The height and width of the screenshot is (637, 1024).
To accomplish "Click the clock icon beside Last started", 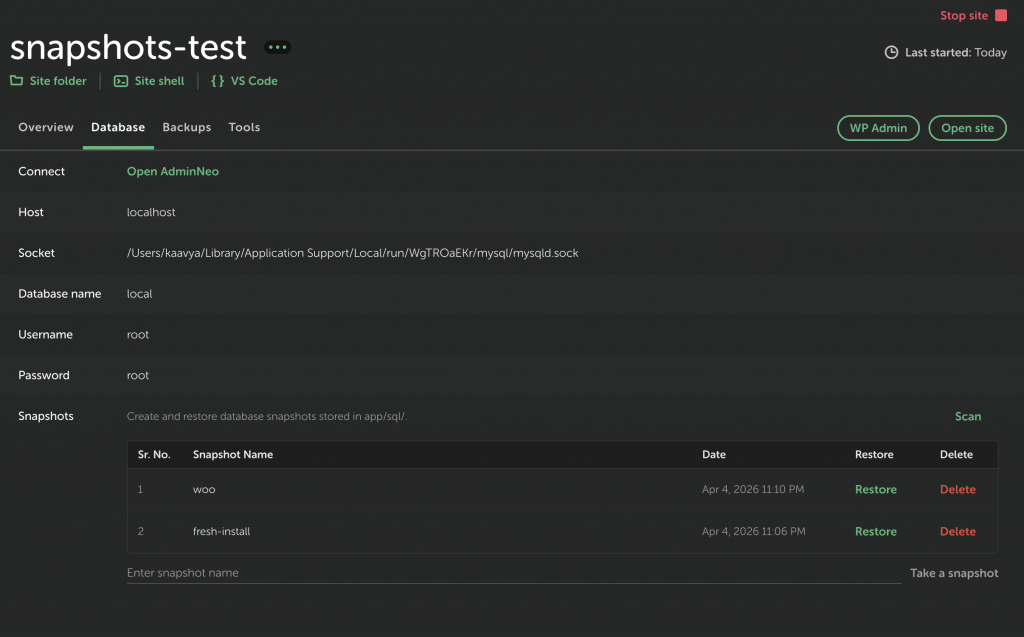I will click(x=890, y=52).
